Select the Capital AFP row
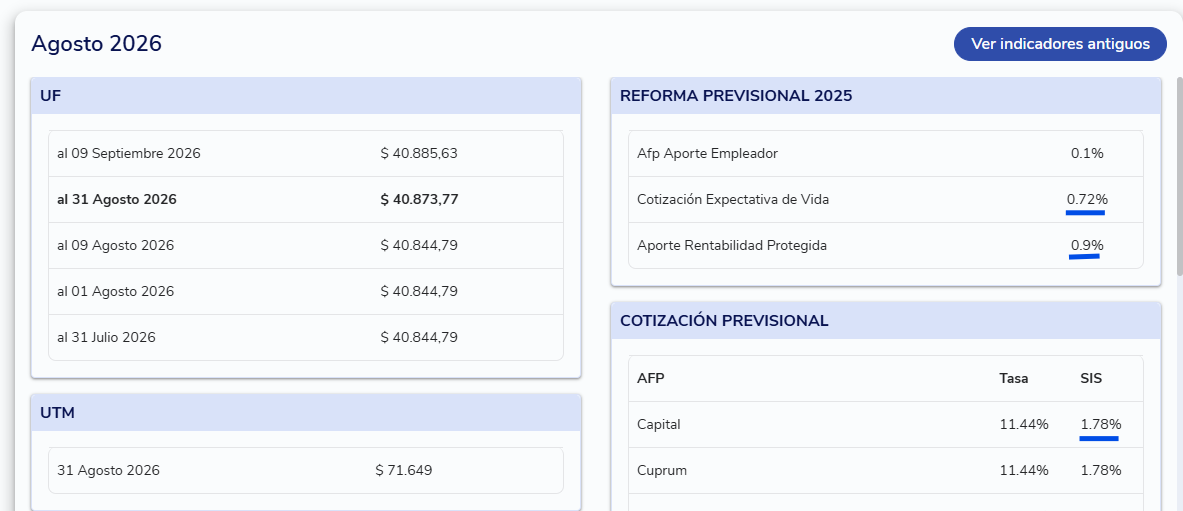The image size is (1183, 511). click(886, 424)
